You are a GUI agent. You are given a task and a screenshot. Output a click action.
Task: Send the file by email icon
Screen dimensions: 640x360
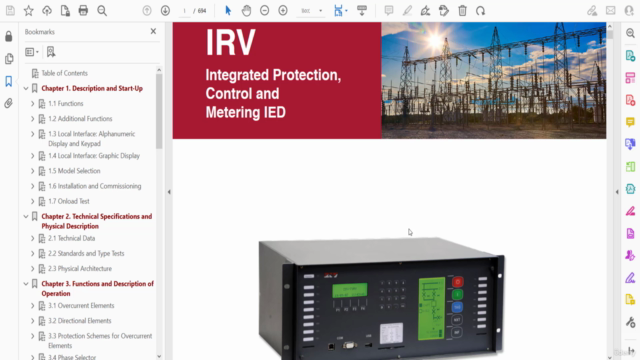pyautogui.click(x=611, y=11)
